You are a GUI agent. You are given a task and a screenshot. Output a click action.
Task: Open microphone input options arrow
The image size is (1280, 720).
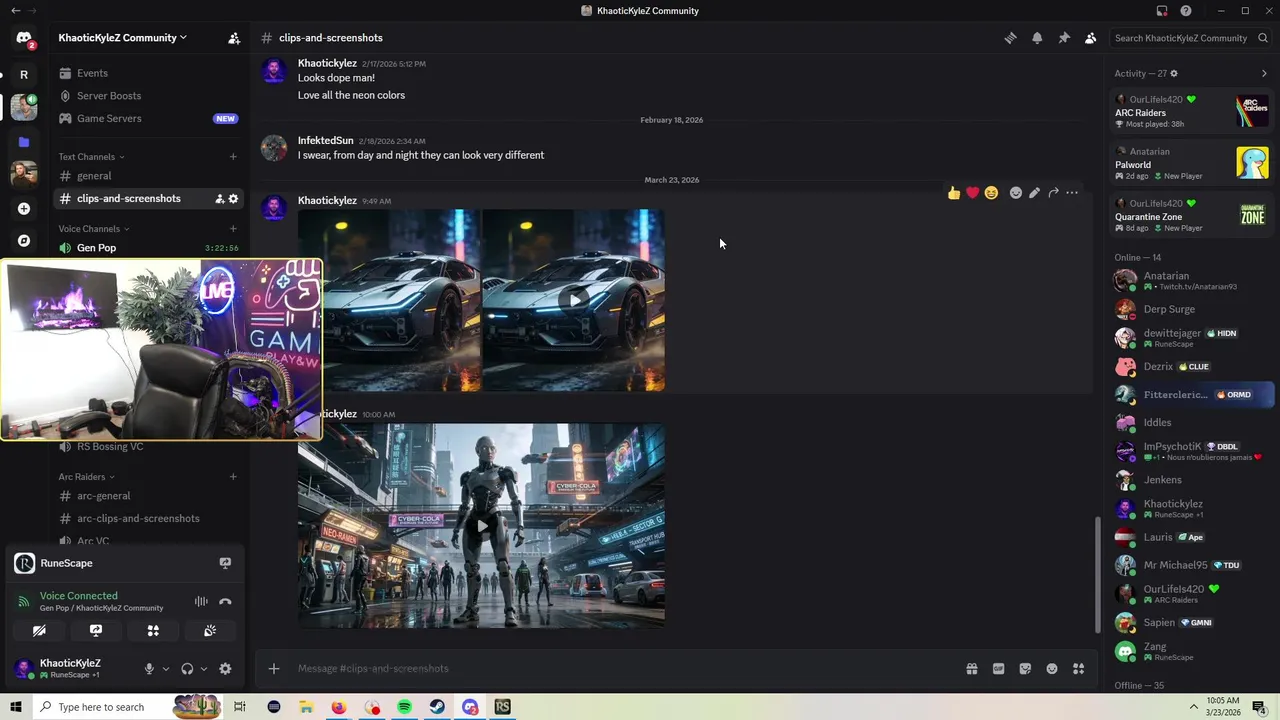[x=166, y=669]
